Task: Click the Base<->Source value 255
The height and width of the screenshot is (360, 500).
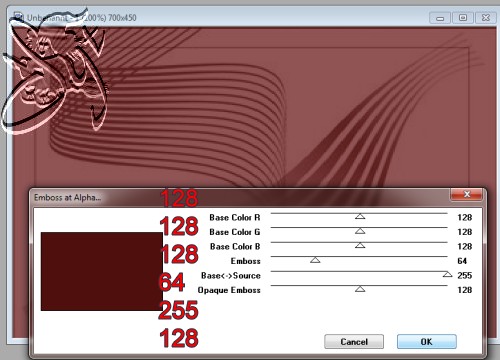Action: [x=465, y=275]
